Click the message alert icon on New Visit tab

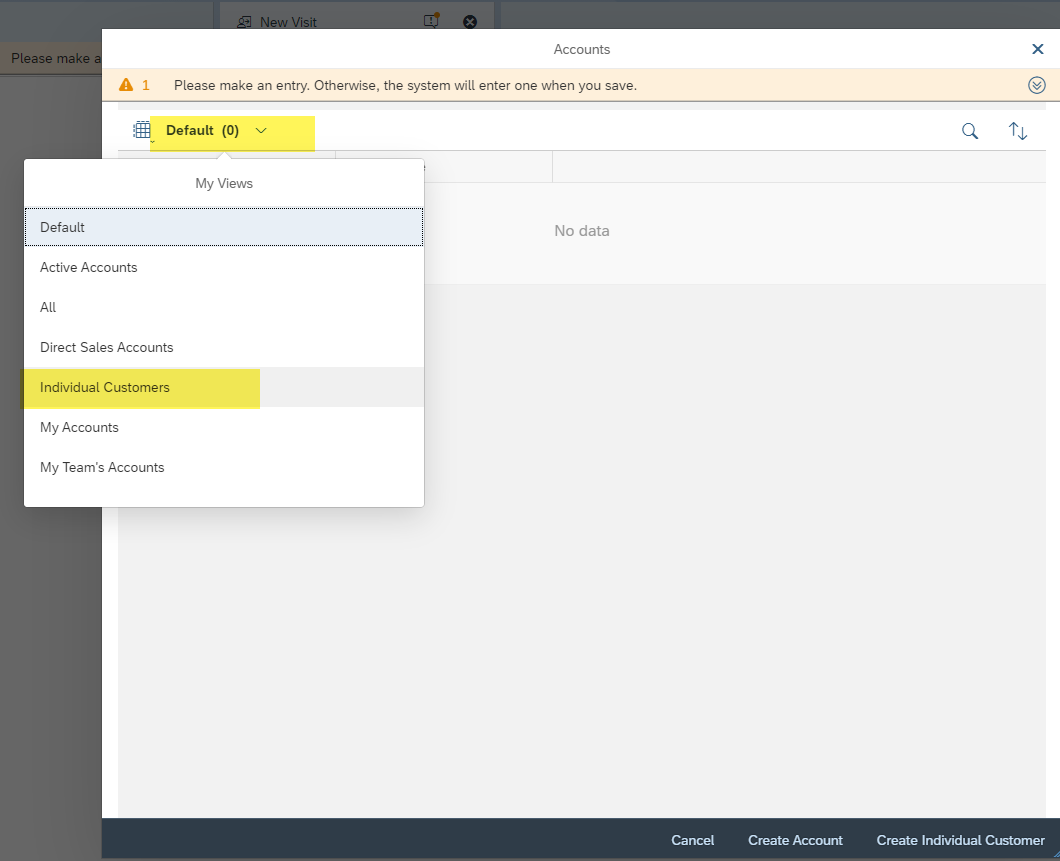pyautogui.click(x=431, y=21)
